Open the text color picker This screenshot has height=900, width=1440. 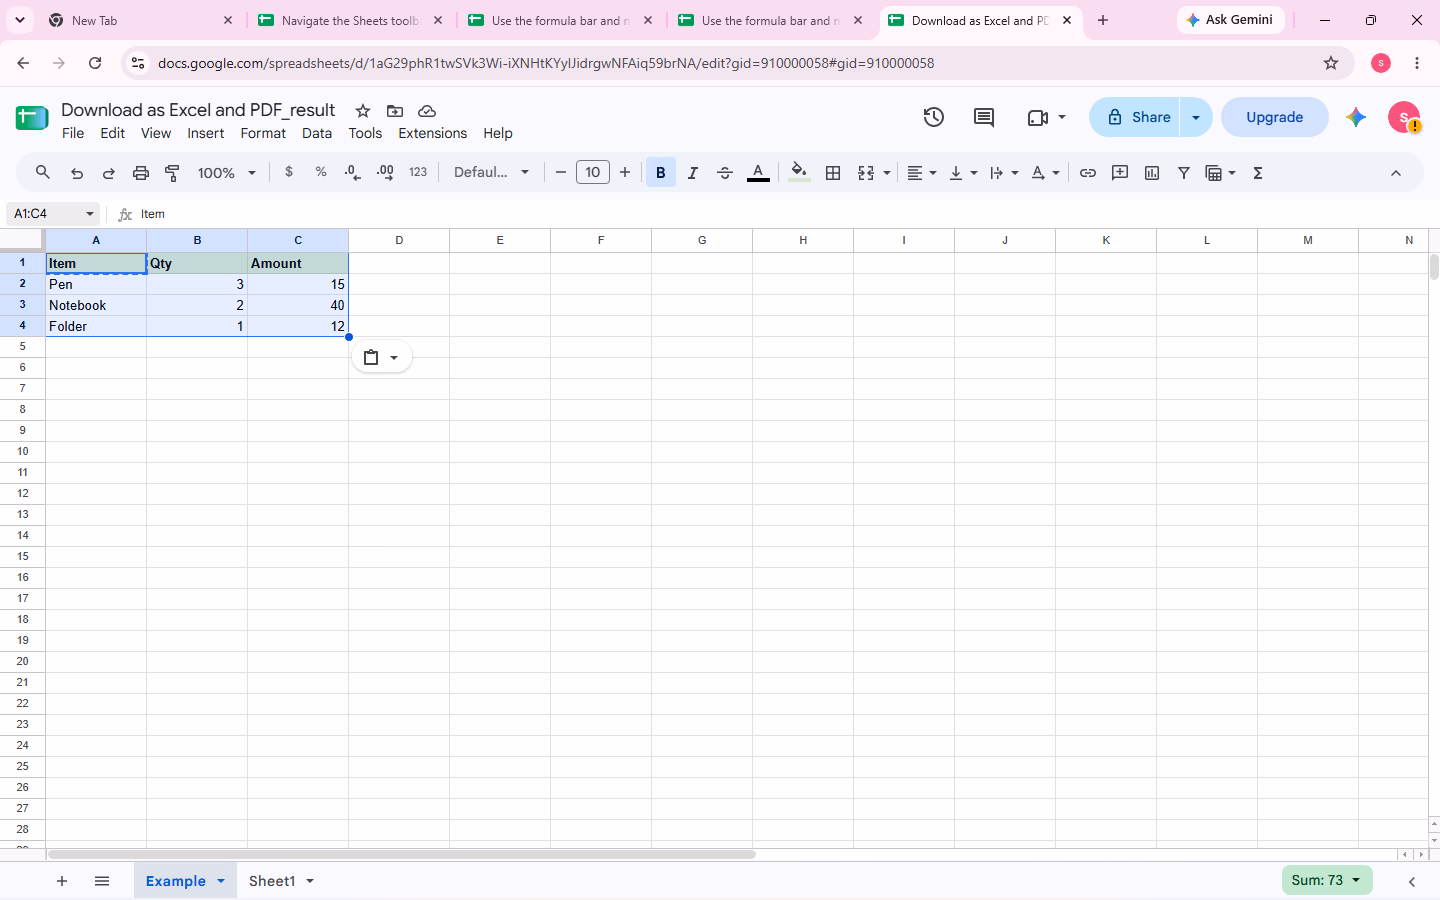[759, 173]
